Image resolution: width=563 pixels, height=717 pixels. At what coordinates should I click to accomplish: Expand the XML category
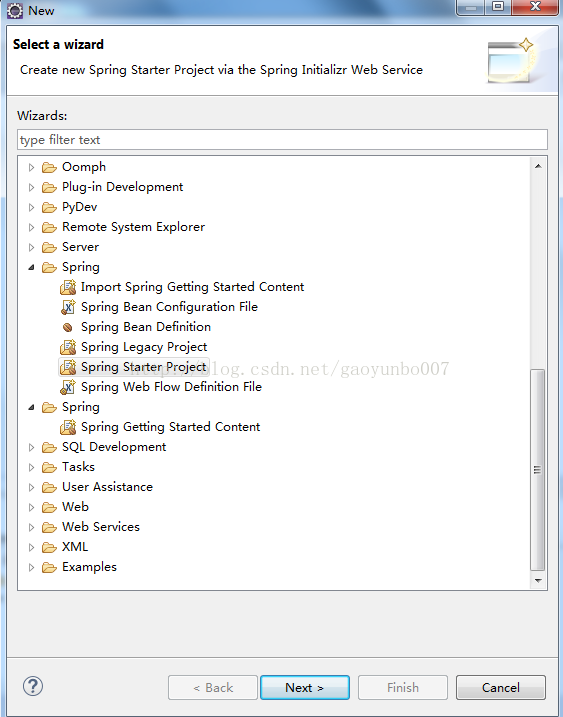coord(31,547)
